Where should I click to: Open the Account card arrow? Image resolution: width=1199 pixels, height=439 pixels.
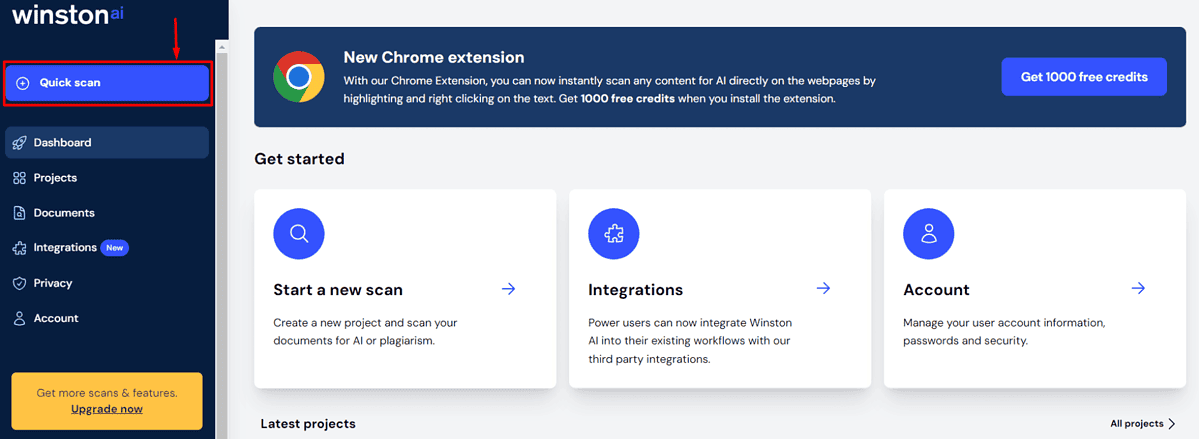(x=1139, y=288)
